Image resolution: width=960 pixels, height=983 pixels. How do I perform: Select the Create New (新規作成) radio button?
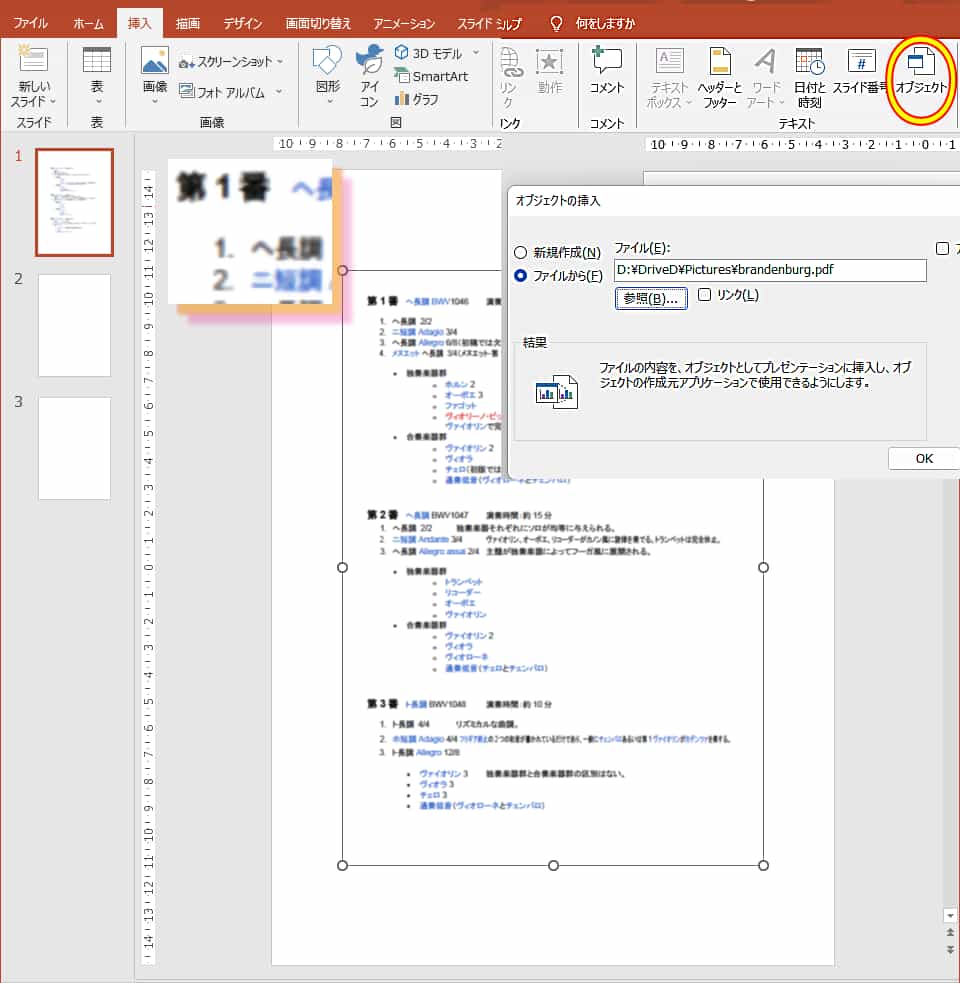coord(520,253)
